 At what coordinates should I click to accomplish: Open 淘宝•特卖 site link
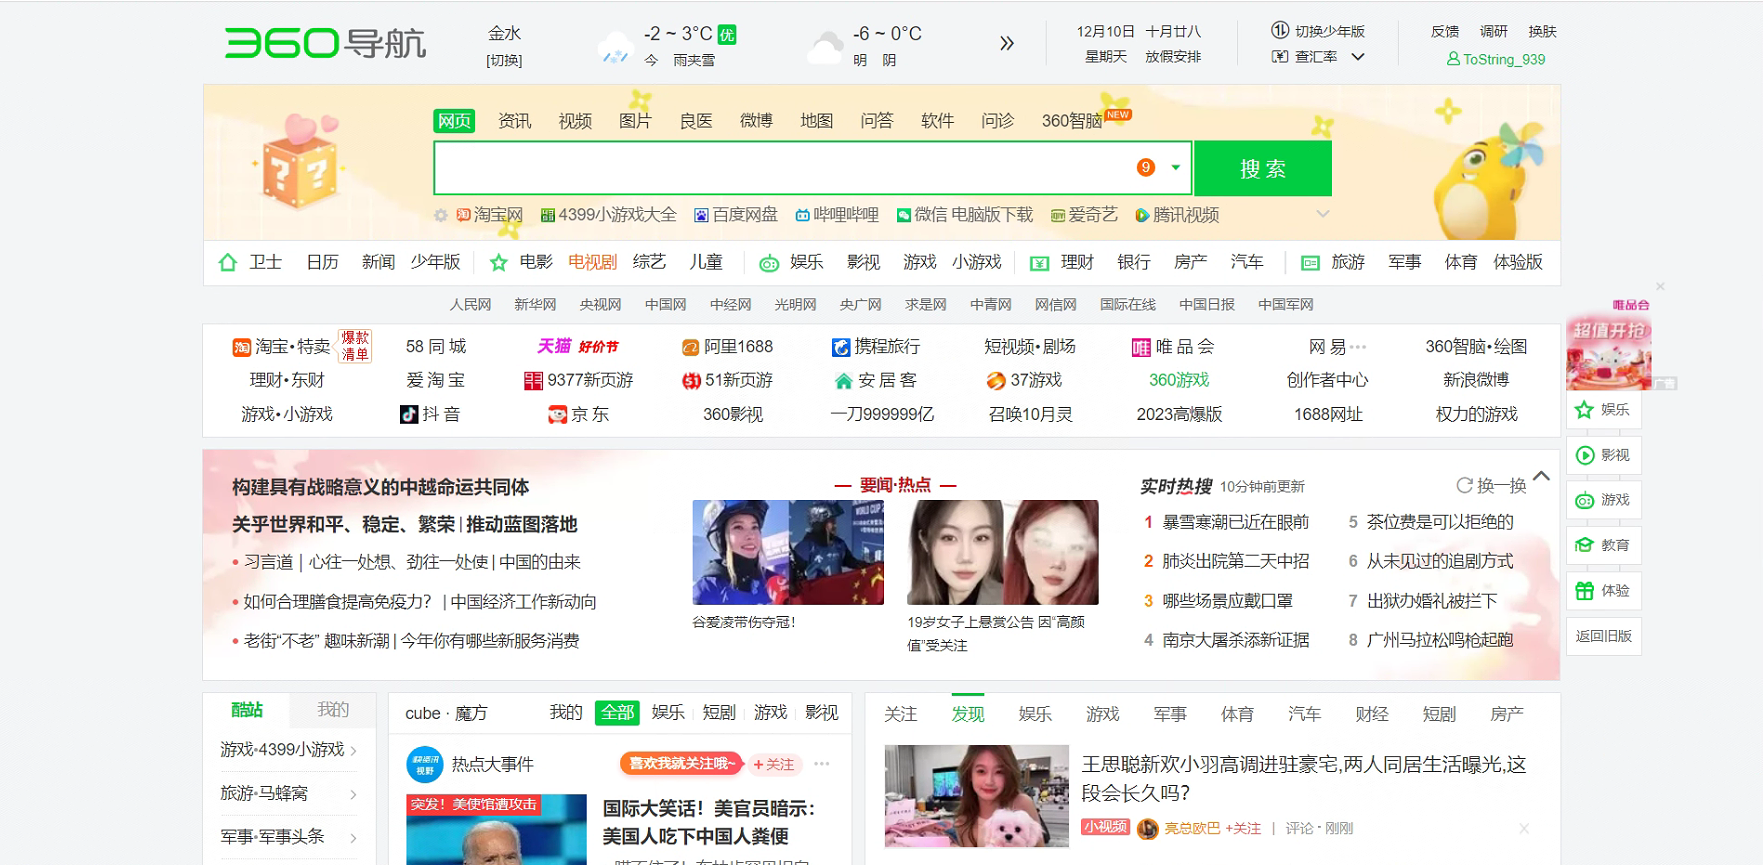(x=281, y=347)
